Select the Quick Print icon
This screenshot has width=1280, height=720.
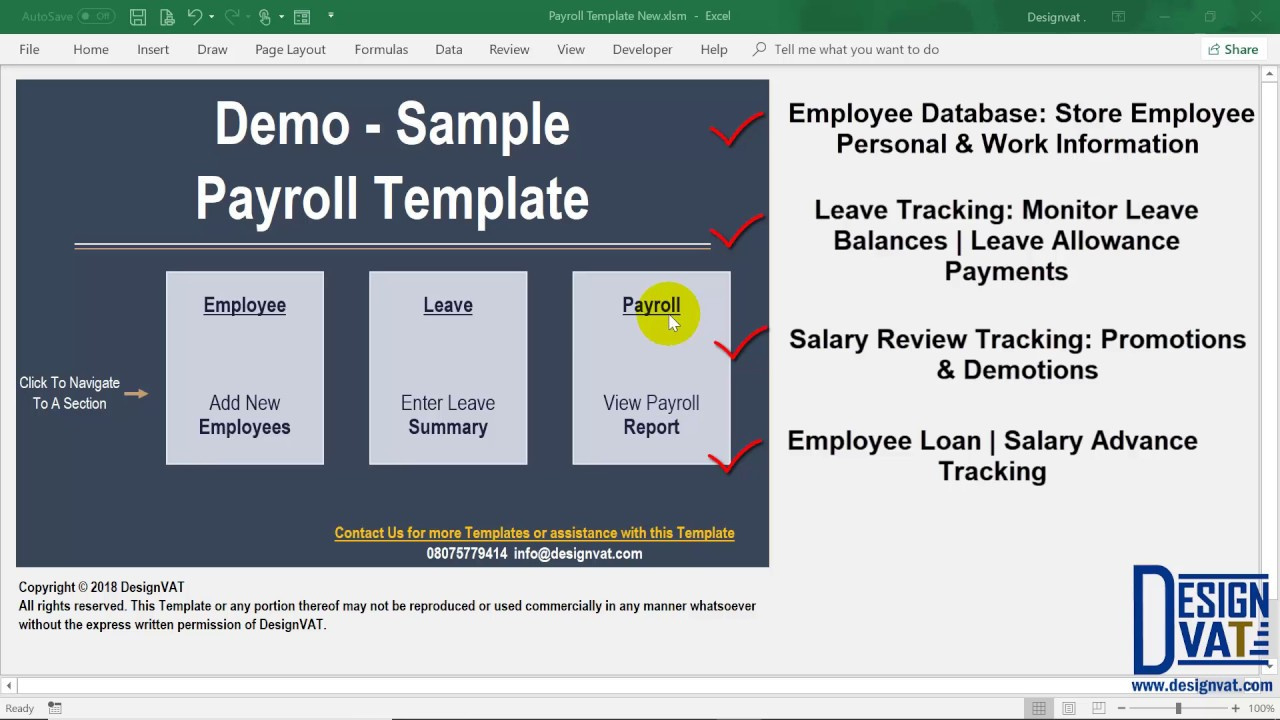coord(166,16)
